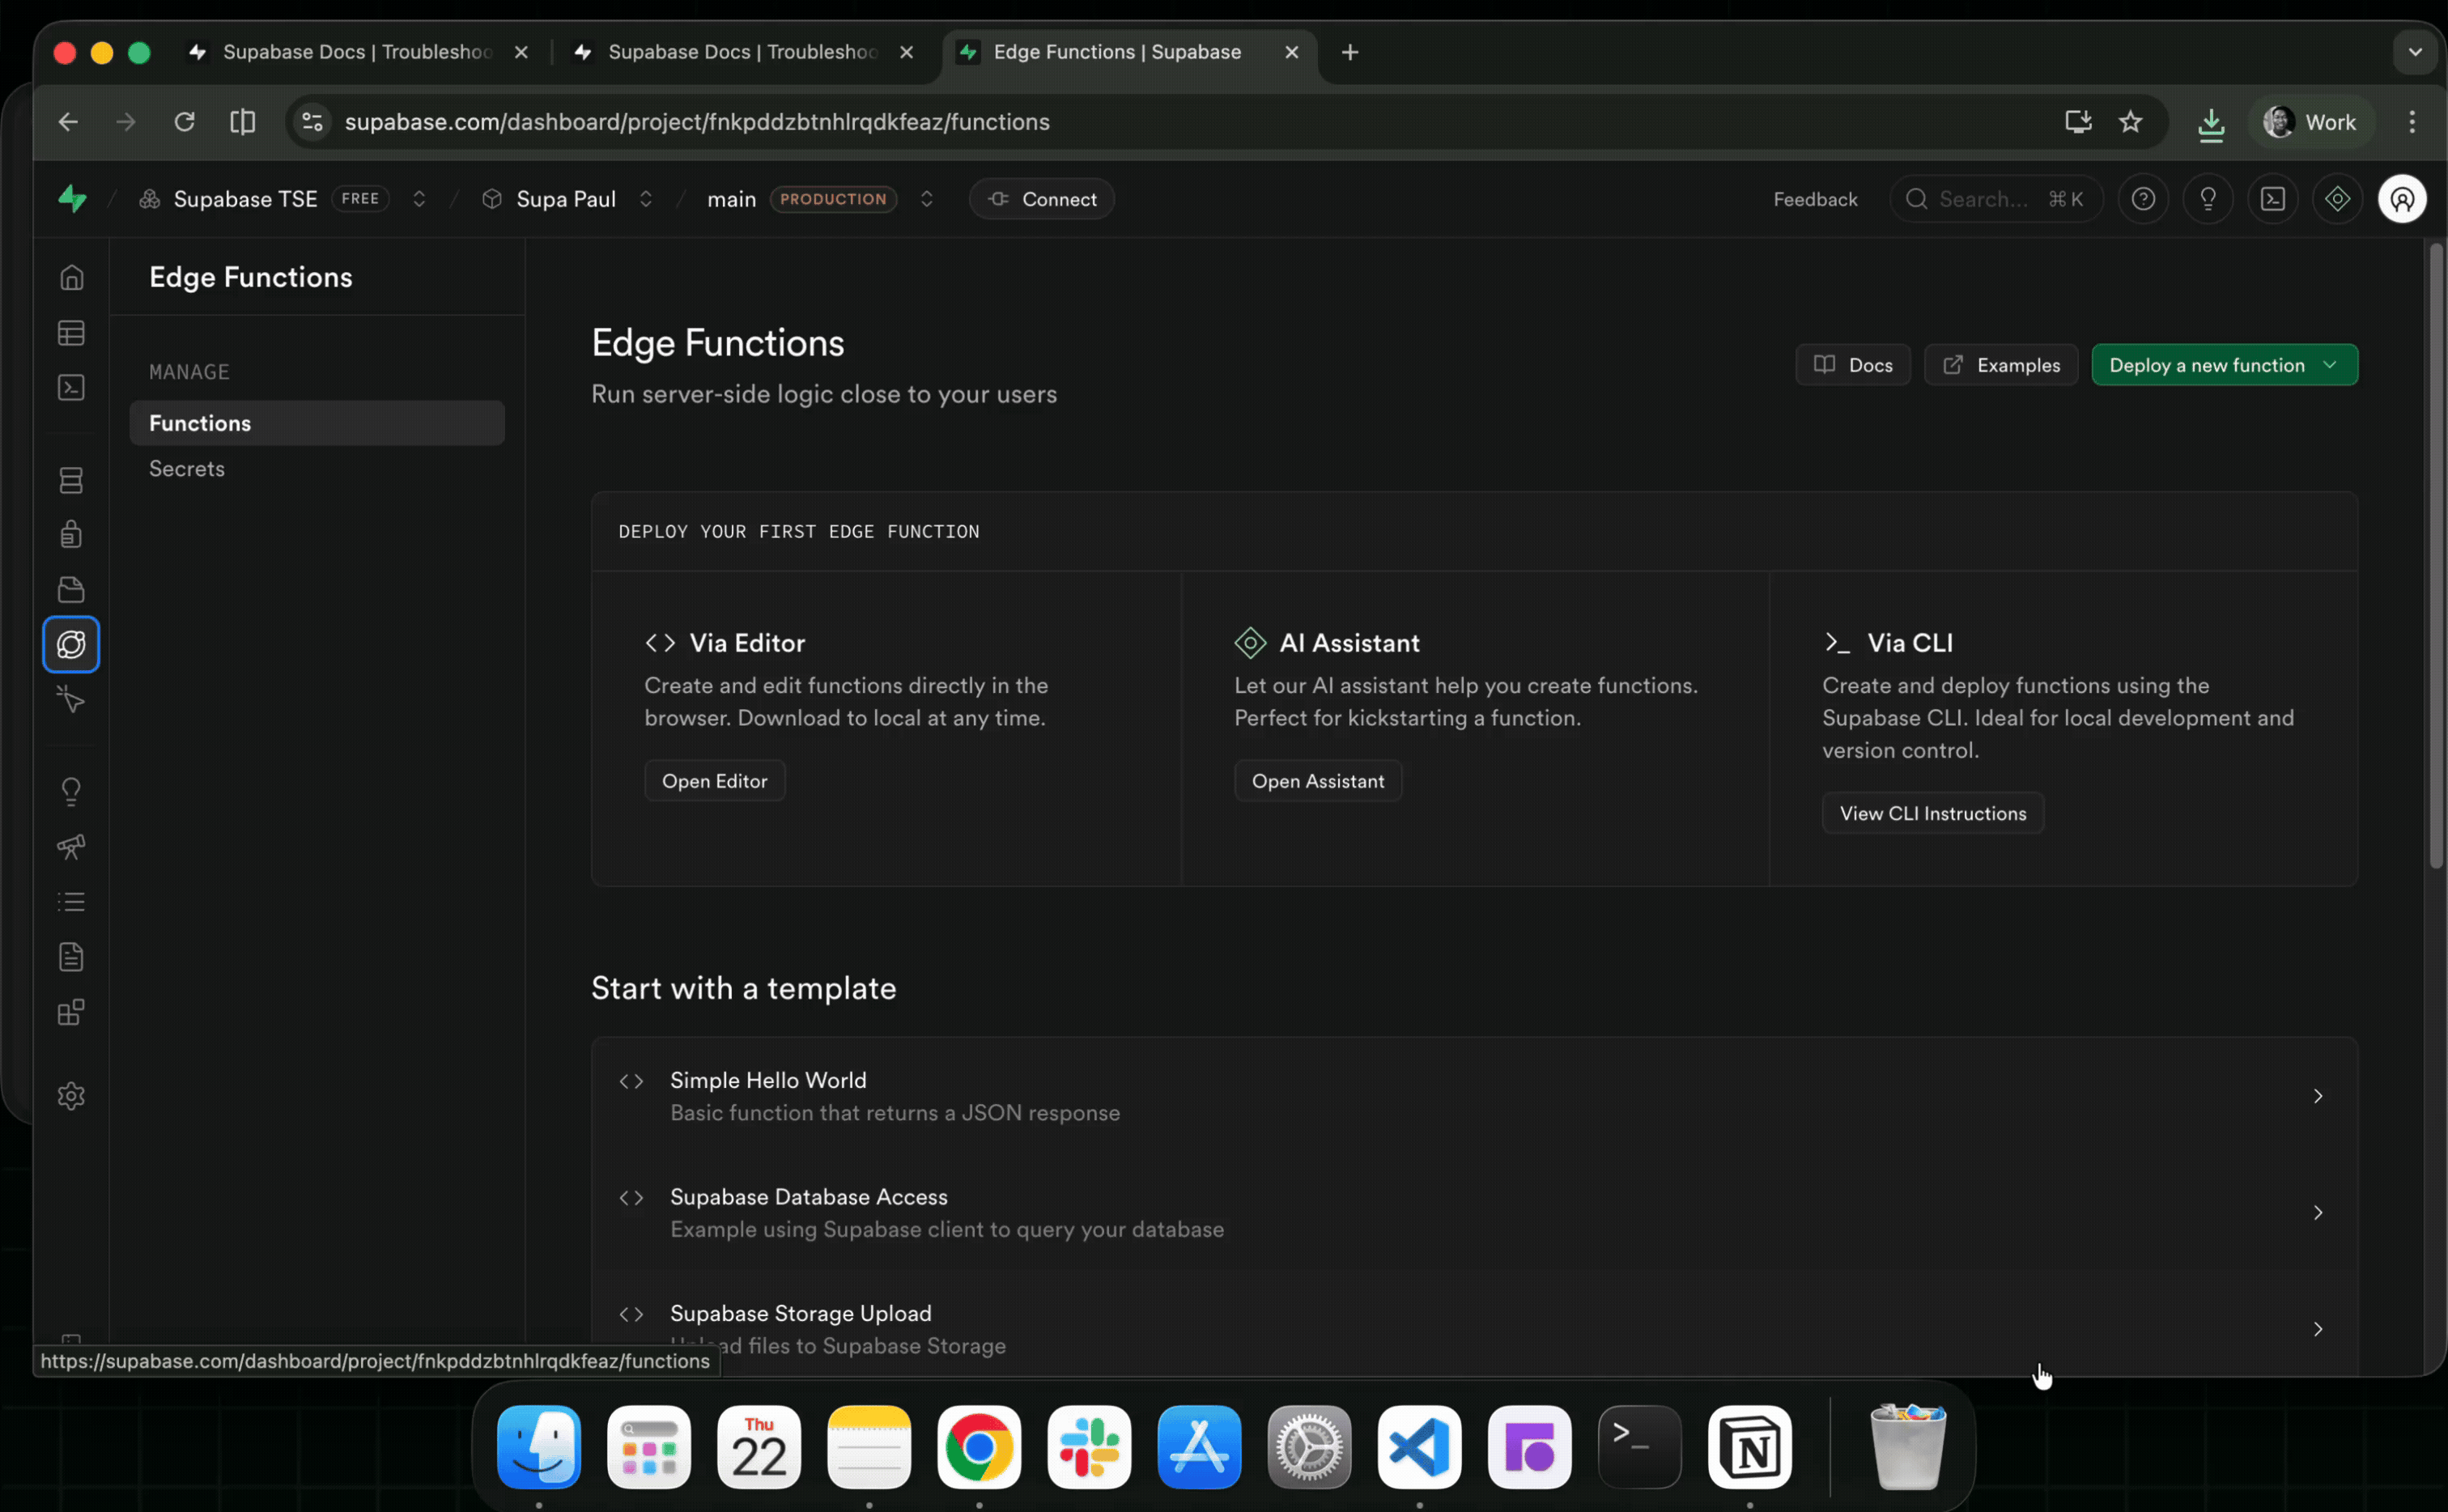This screenshot has height=1512, width=2448.
Task: Select the Realtime cursor icon in sidebar
Action: [71, 700]
